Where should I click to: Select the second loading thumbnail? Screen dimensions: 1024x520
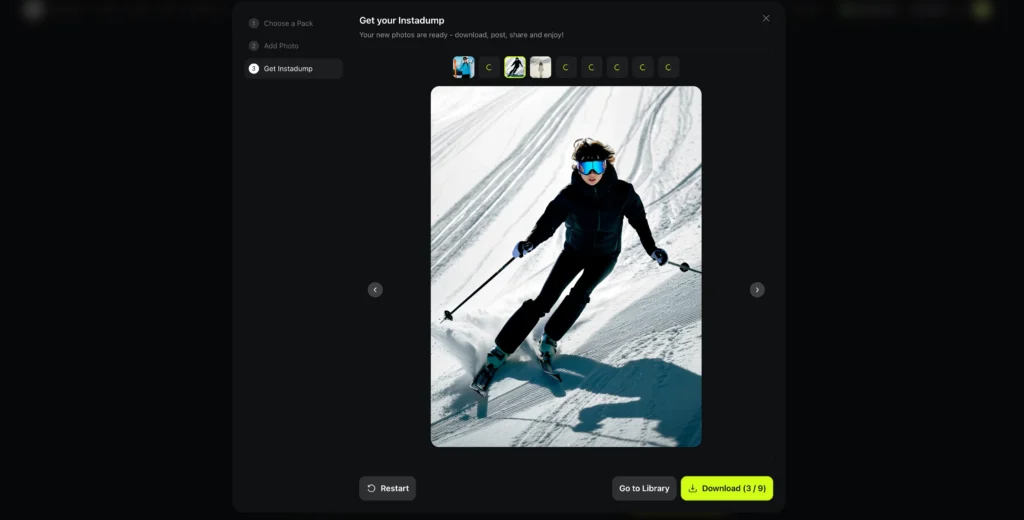point(489,67)
